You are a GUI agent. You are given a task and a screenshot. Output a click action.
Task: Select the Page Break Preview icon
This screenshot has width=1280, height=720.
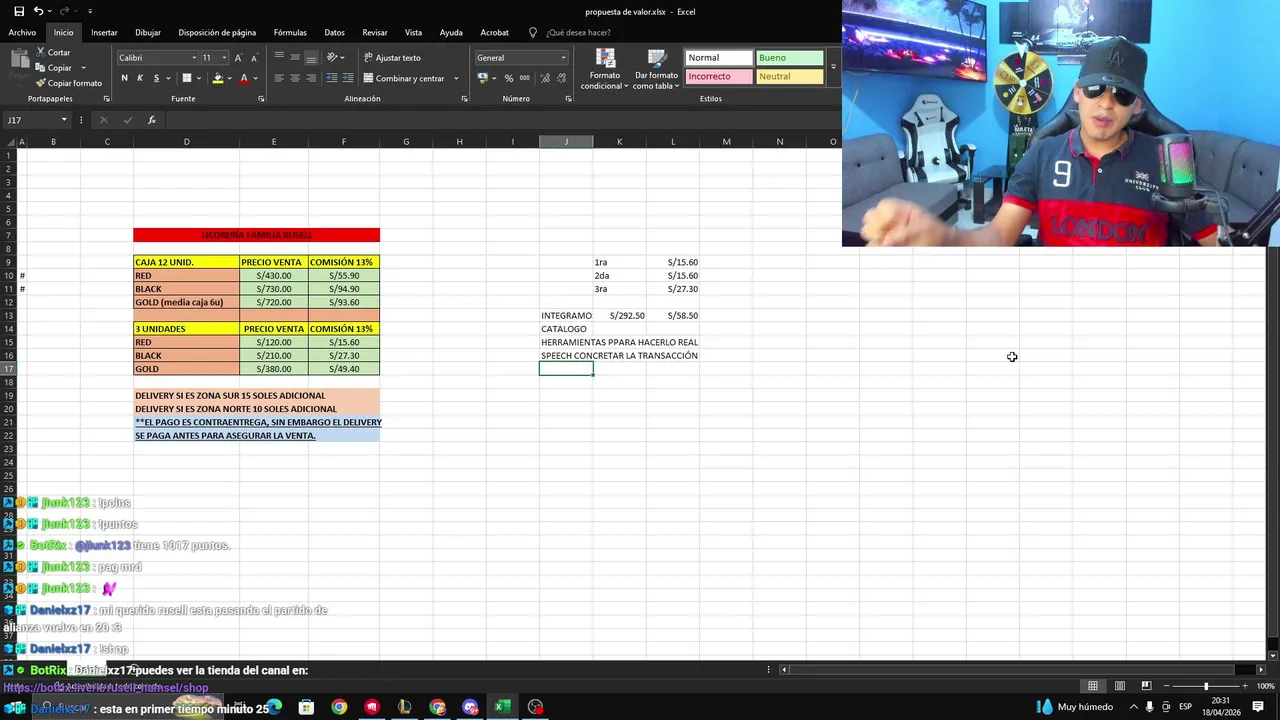[x=1146, y=686]
